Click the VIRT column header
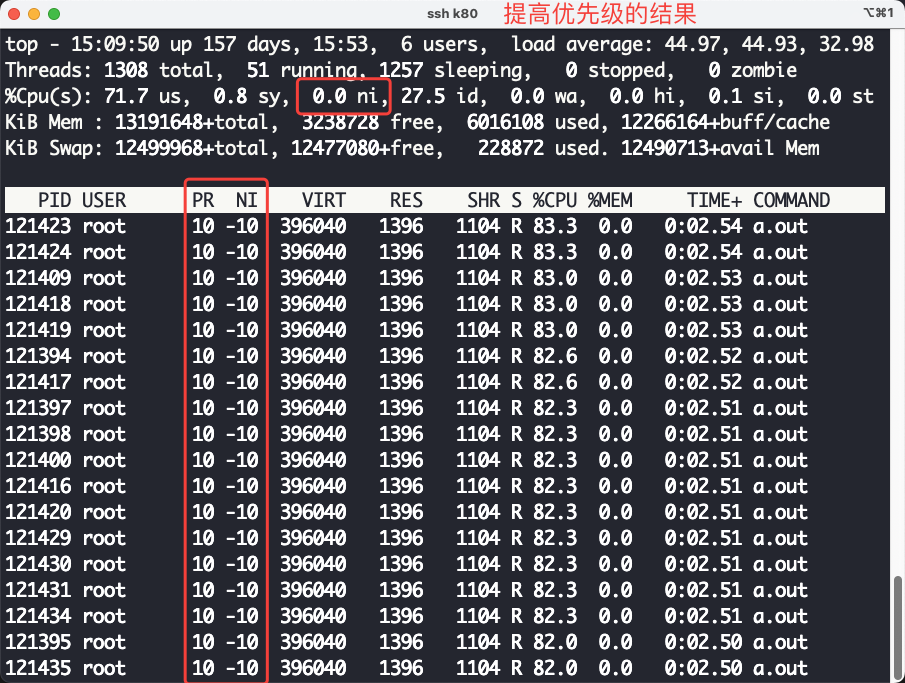This screenshot has width=905, height=683. point(322,200)
